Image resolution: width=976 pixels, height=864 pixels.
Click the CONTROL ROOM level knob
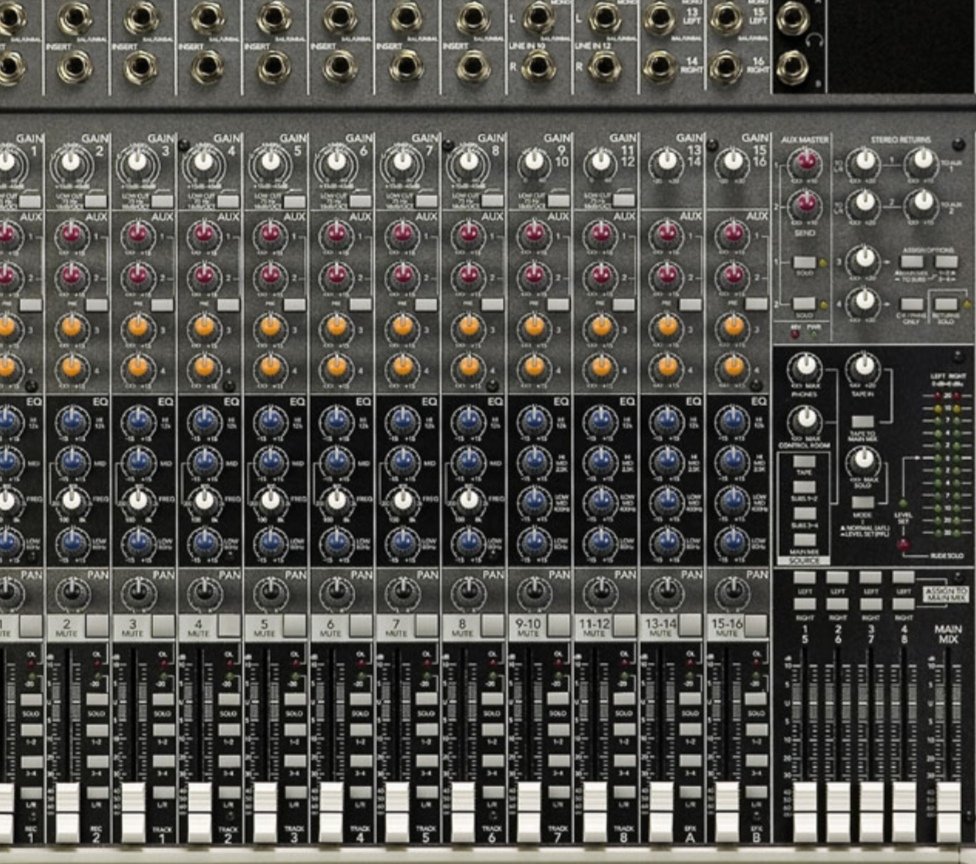(805, 419)
